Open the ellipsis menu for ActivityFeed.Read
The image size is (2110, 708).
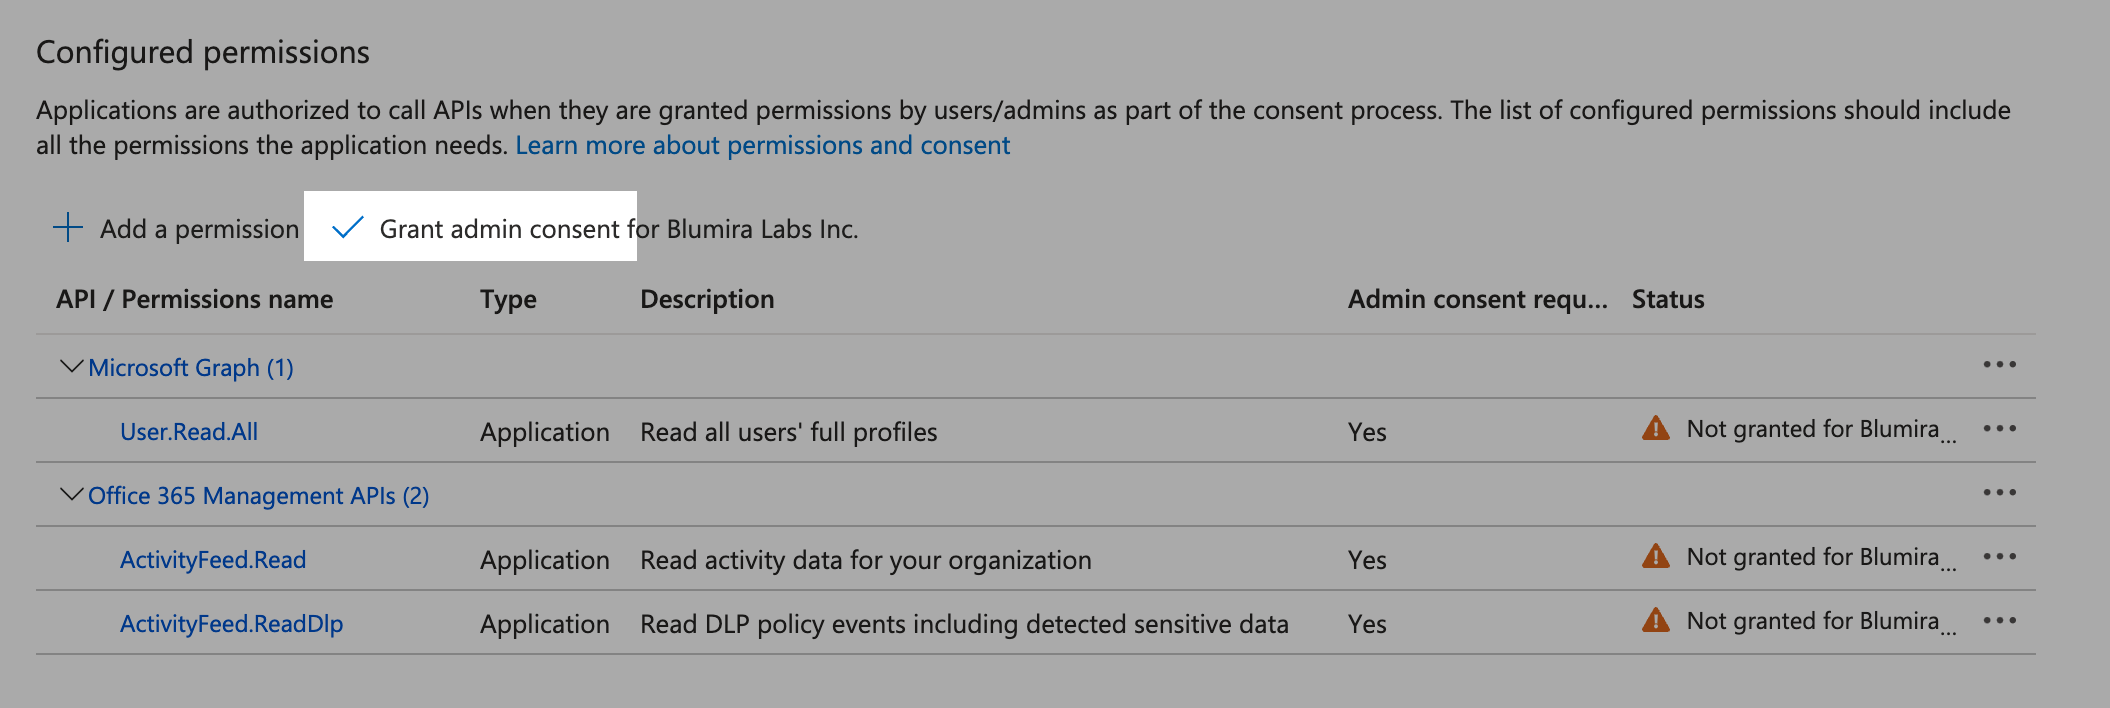[1999, 557]
